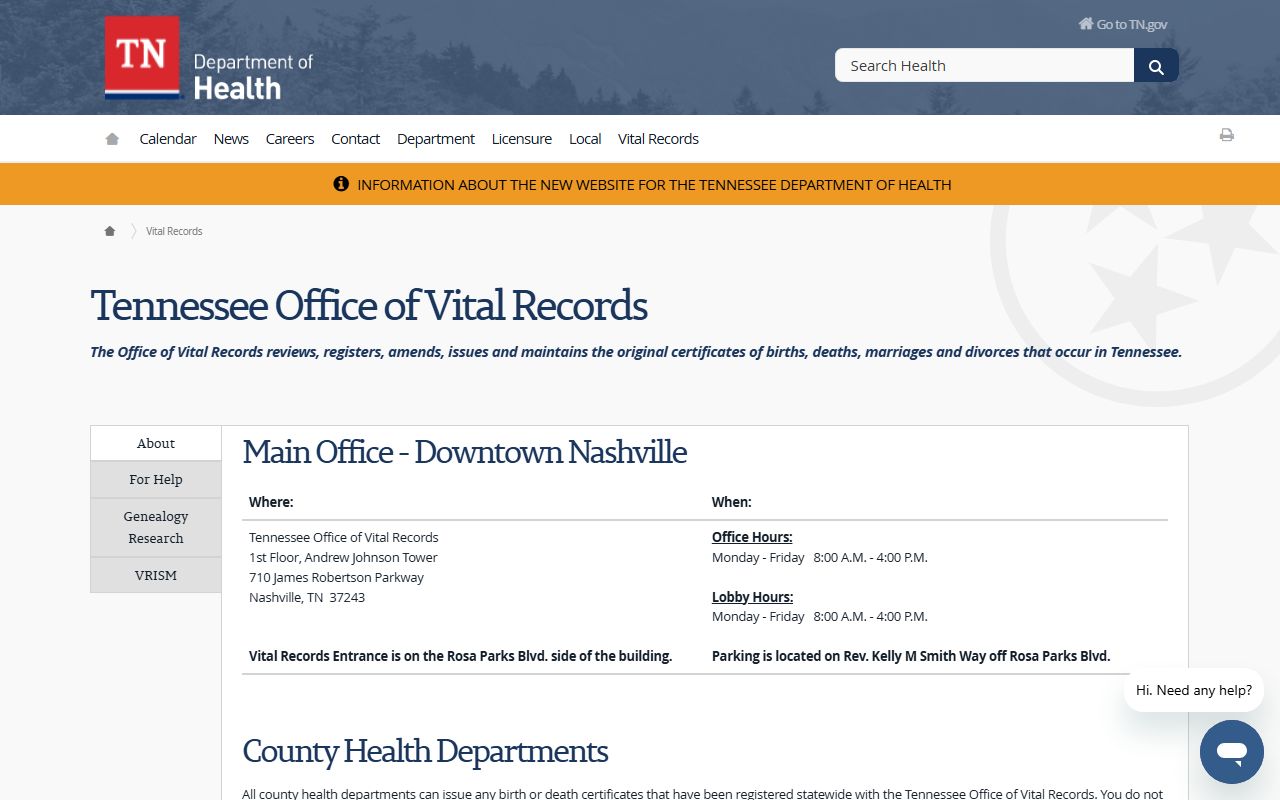The height and width of the screenshot is (800, 1280).
Task: Select the About side tab
Action: [x=156, y=443]
